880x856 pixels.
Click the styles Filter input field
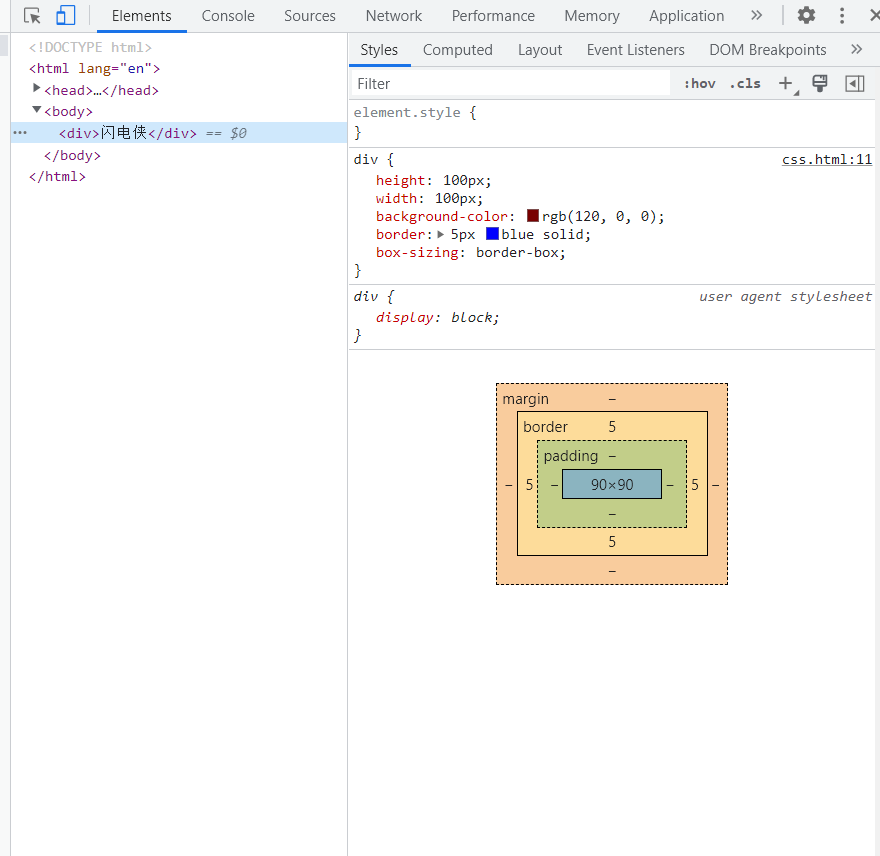point(510,84)
